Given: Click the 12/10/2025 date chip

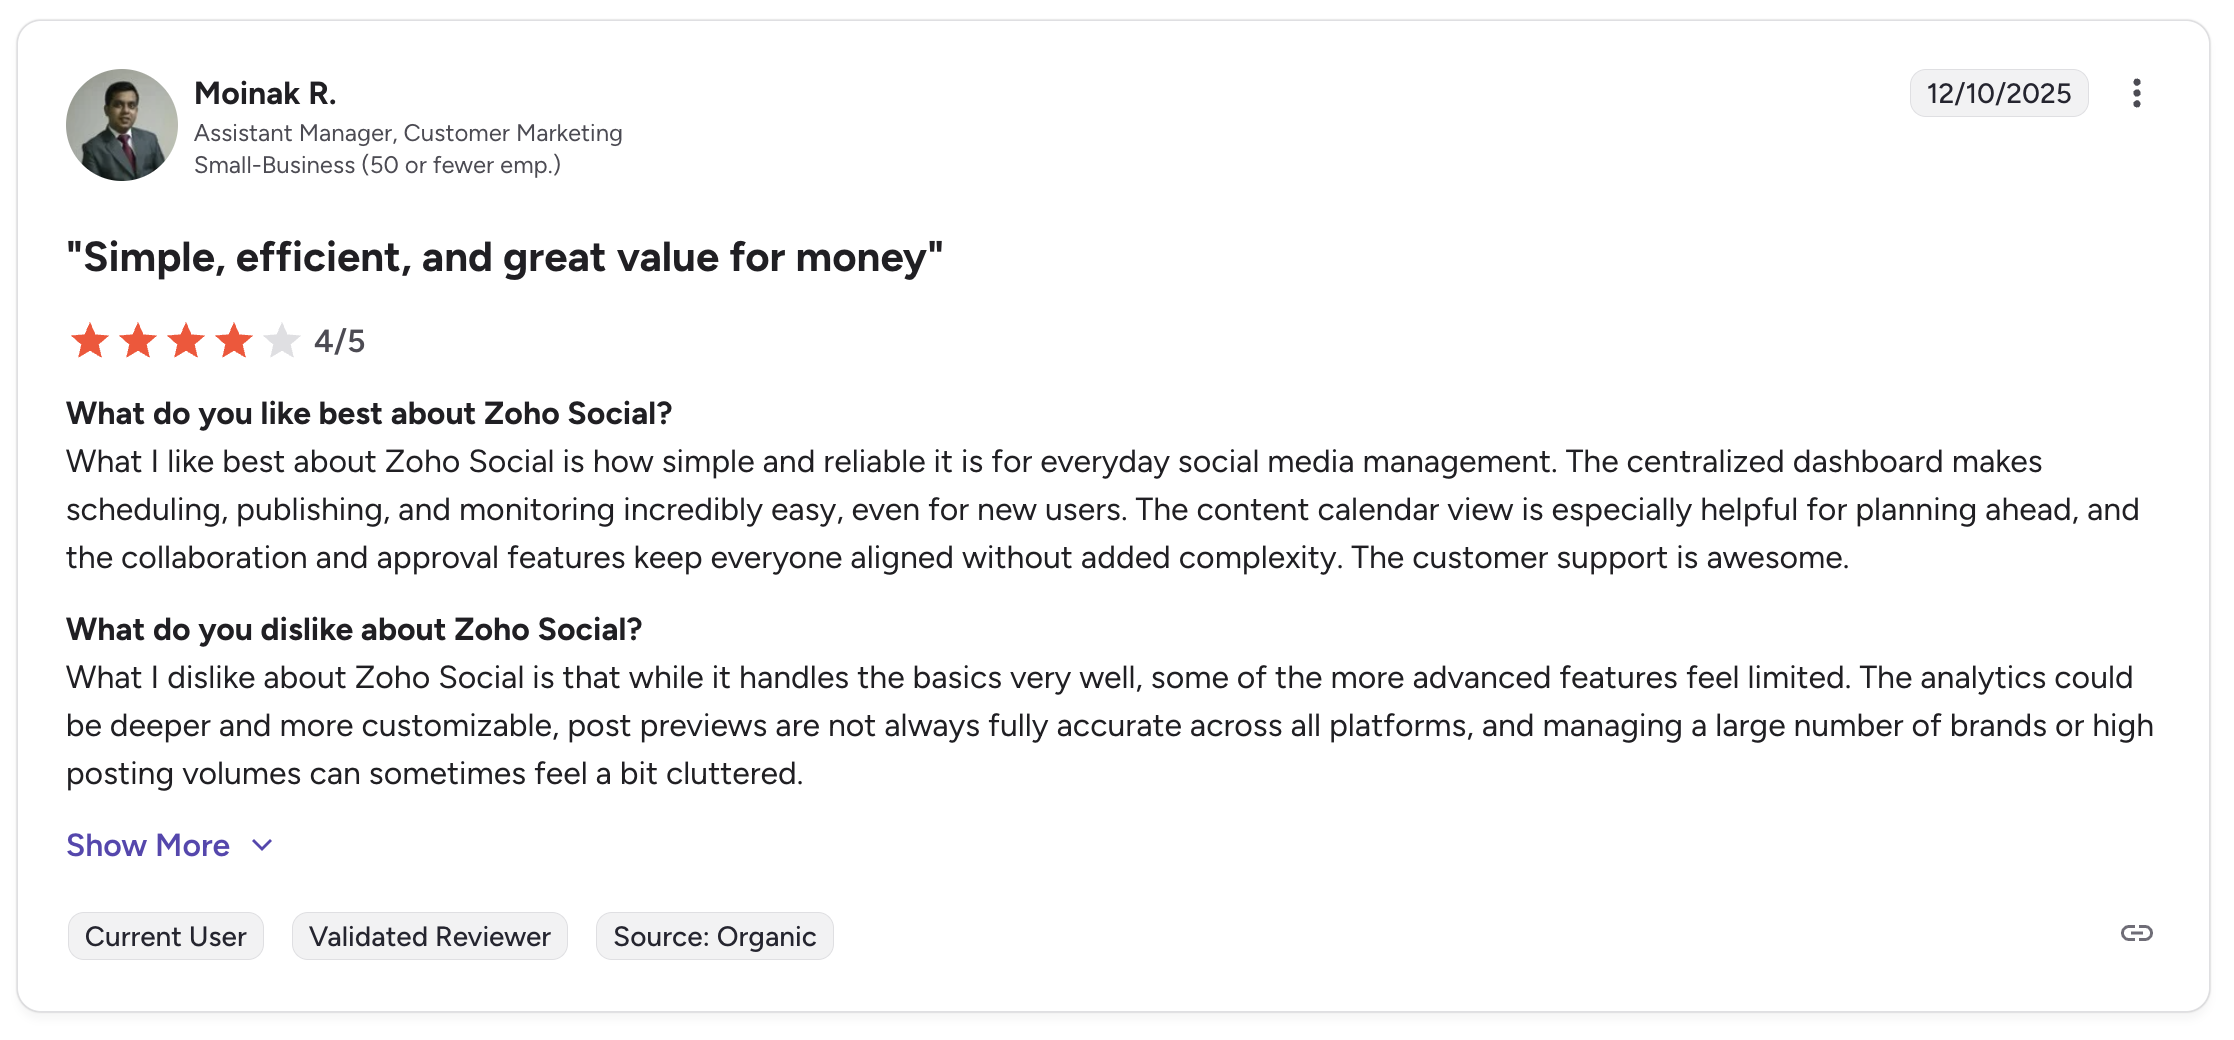Looking at the screenshot, I should tap(1998, 92).
